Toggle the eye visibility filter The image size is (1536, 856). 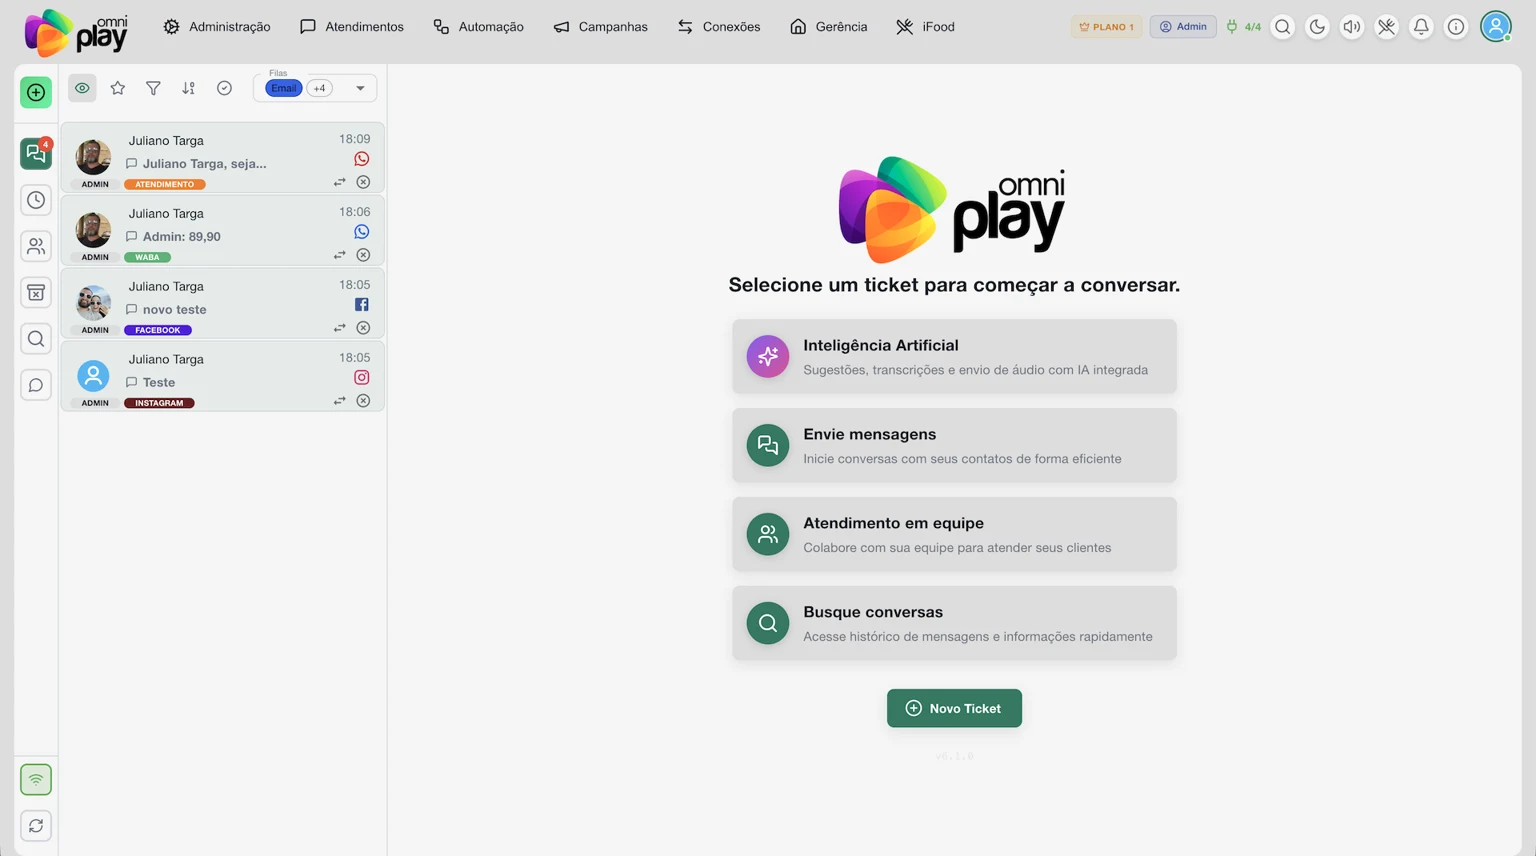pyautogui.click(x=82, y=88)
